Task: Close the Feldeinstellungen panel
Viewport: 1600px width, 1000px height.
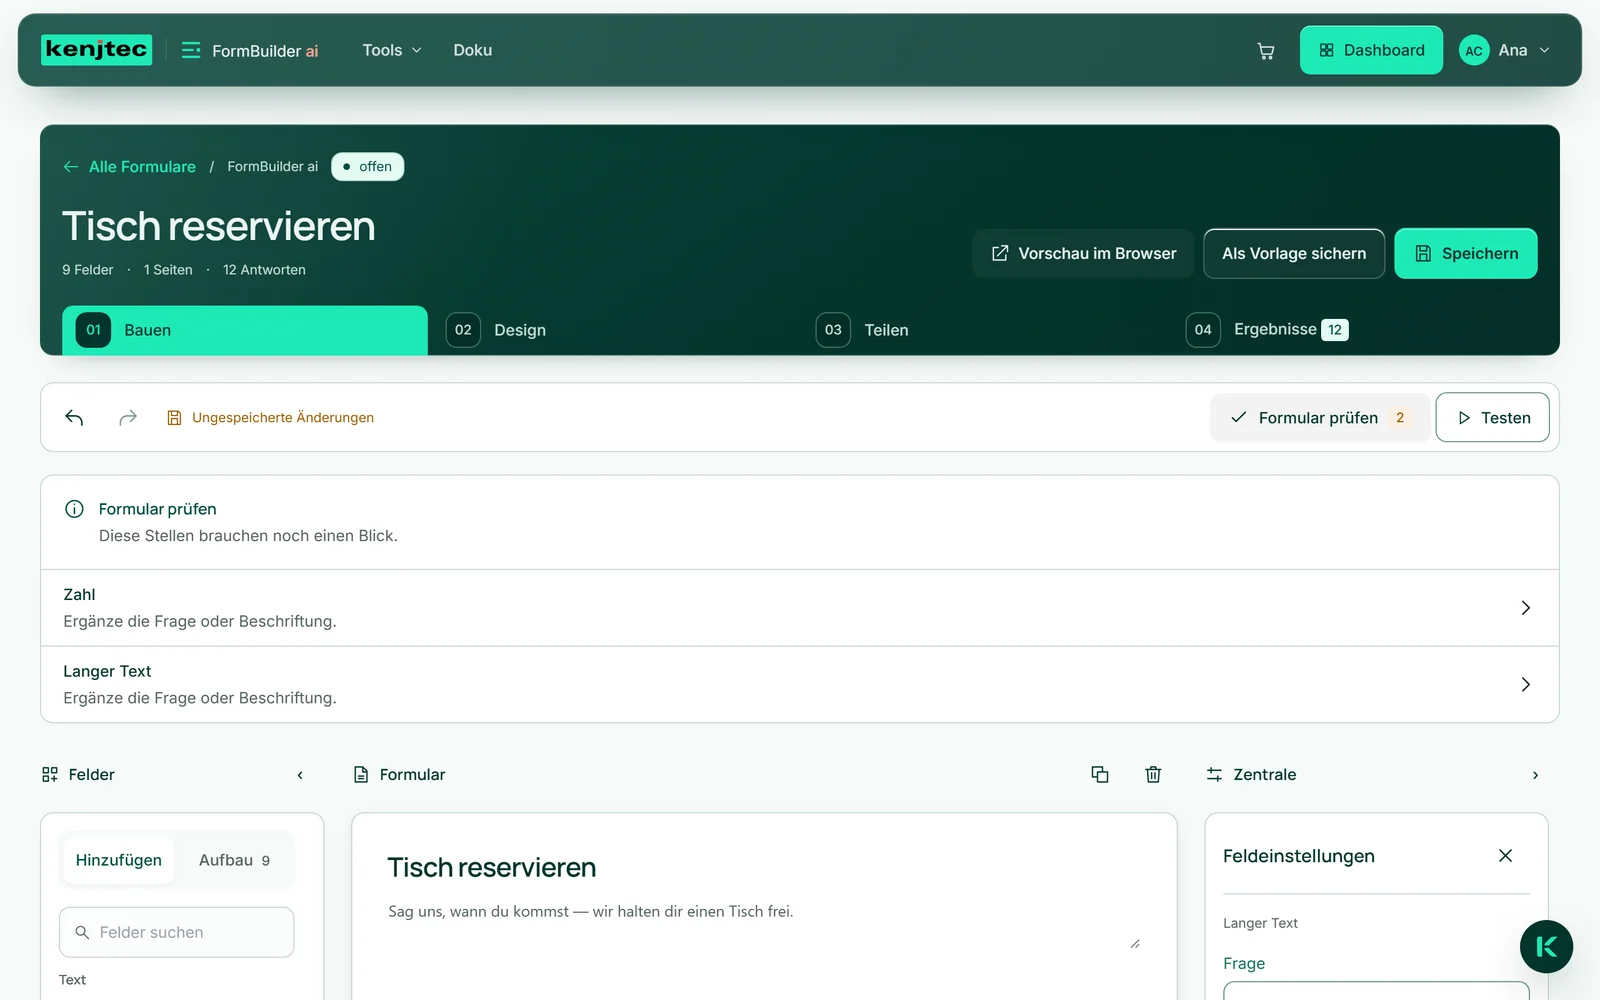Action: pyautogui.click(x=1505, y=855)
